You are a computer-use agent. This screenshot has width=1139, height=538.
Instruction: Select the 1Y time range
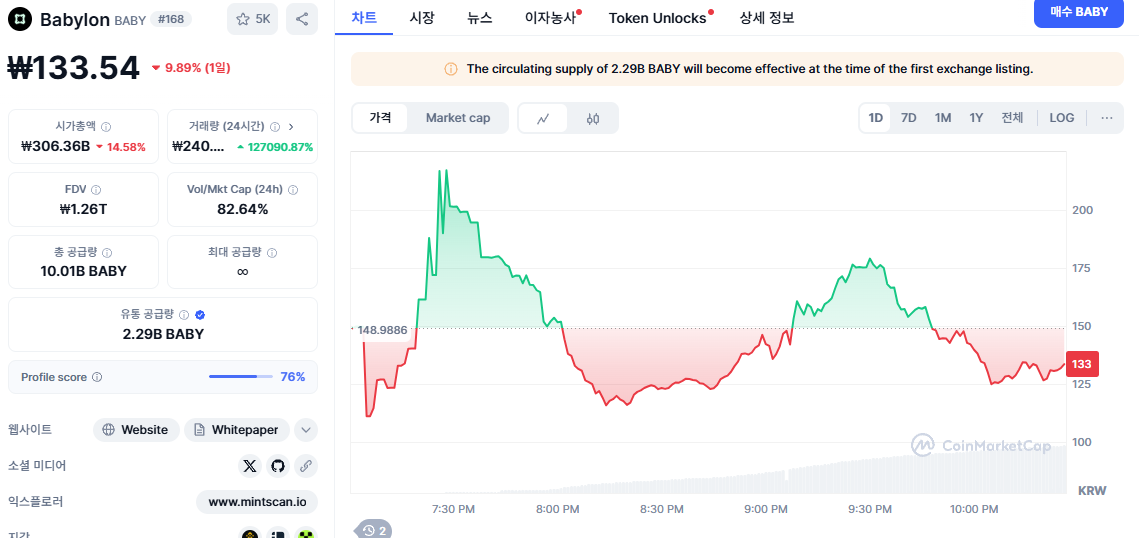976,118
